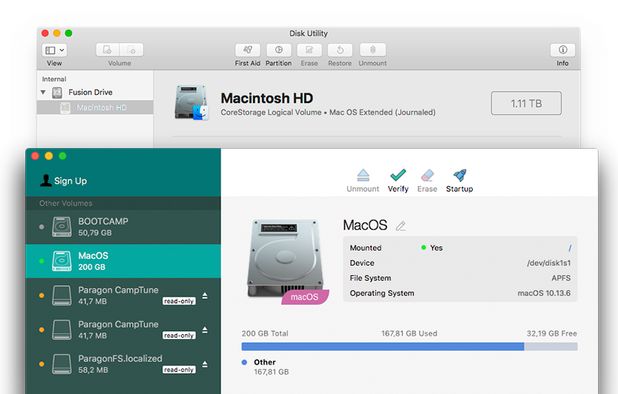The height and width of the screenshot is (394, 618).
Task: Eject the ParagonFS.localized volume
Action: pos(205,364)
